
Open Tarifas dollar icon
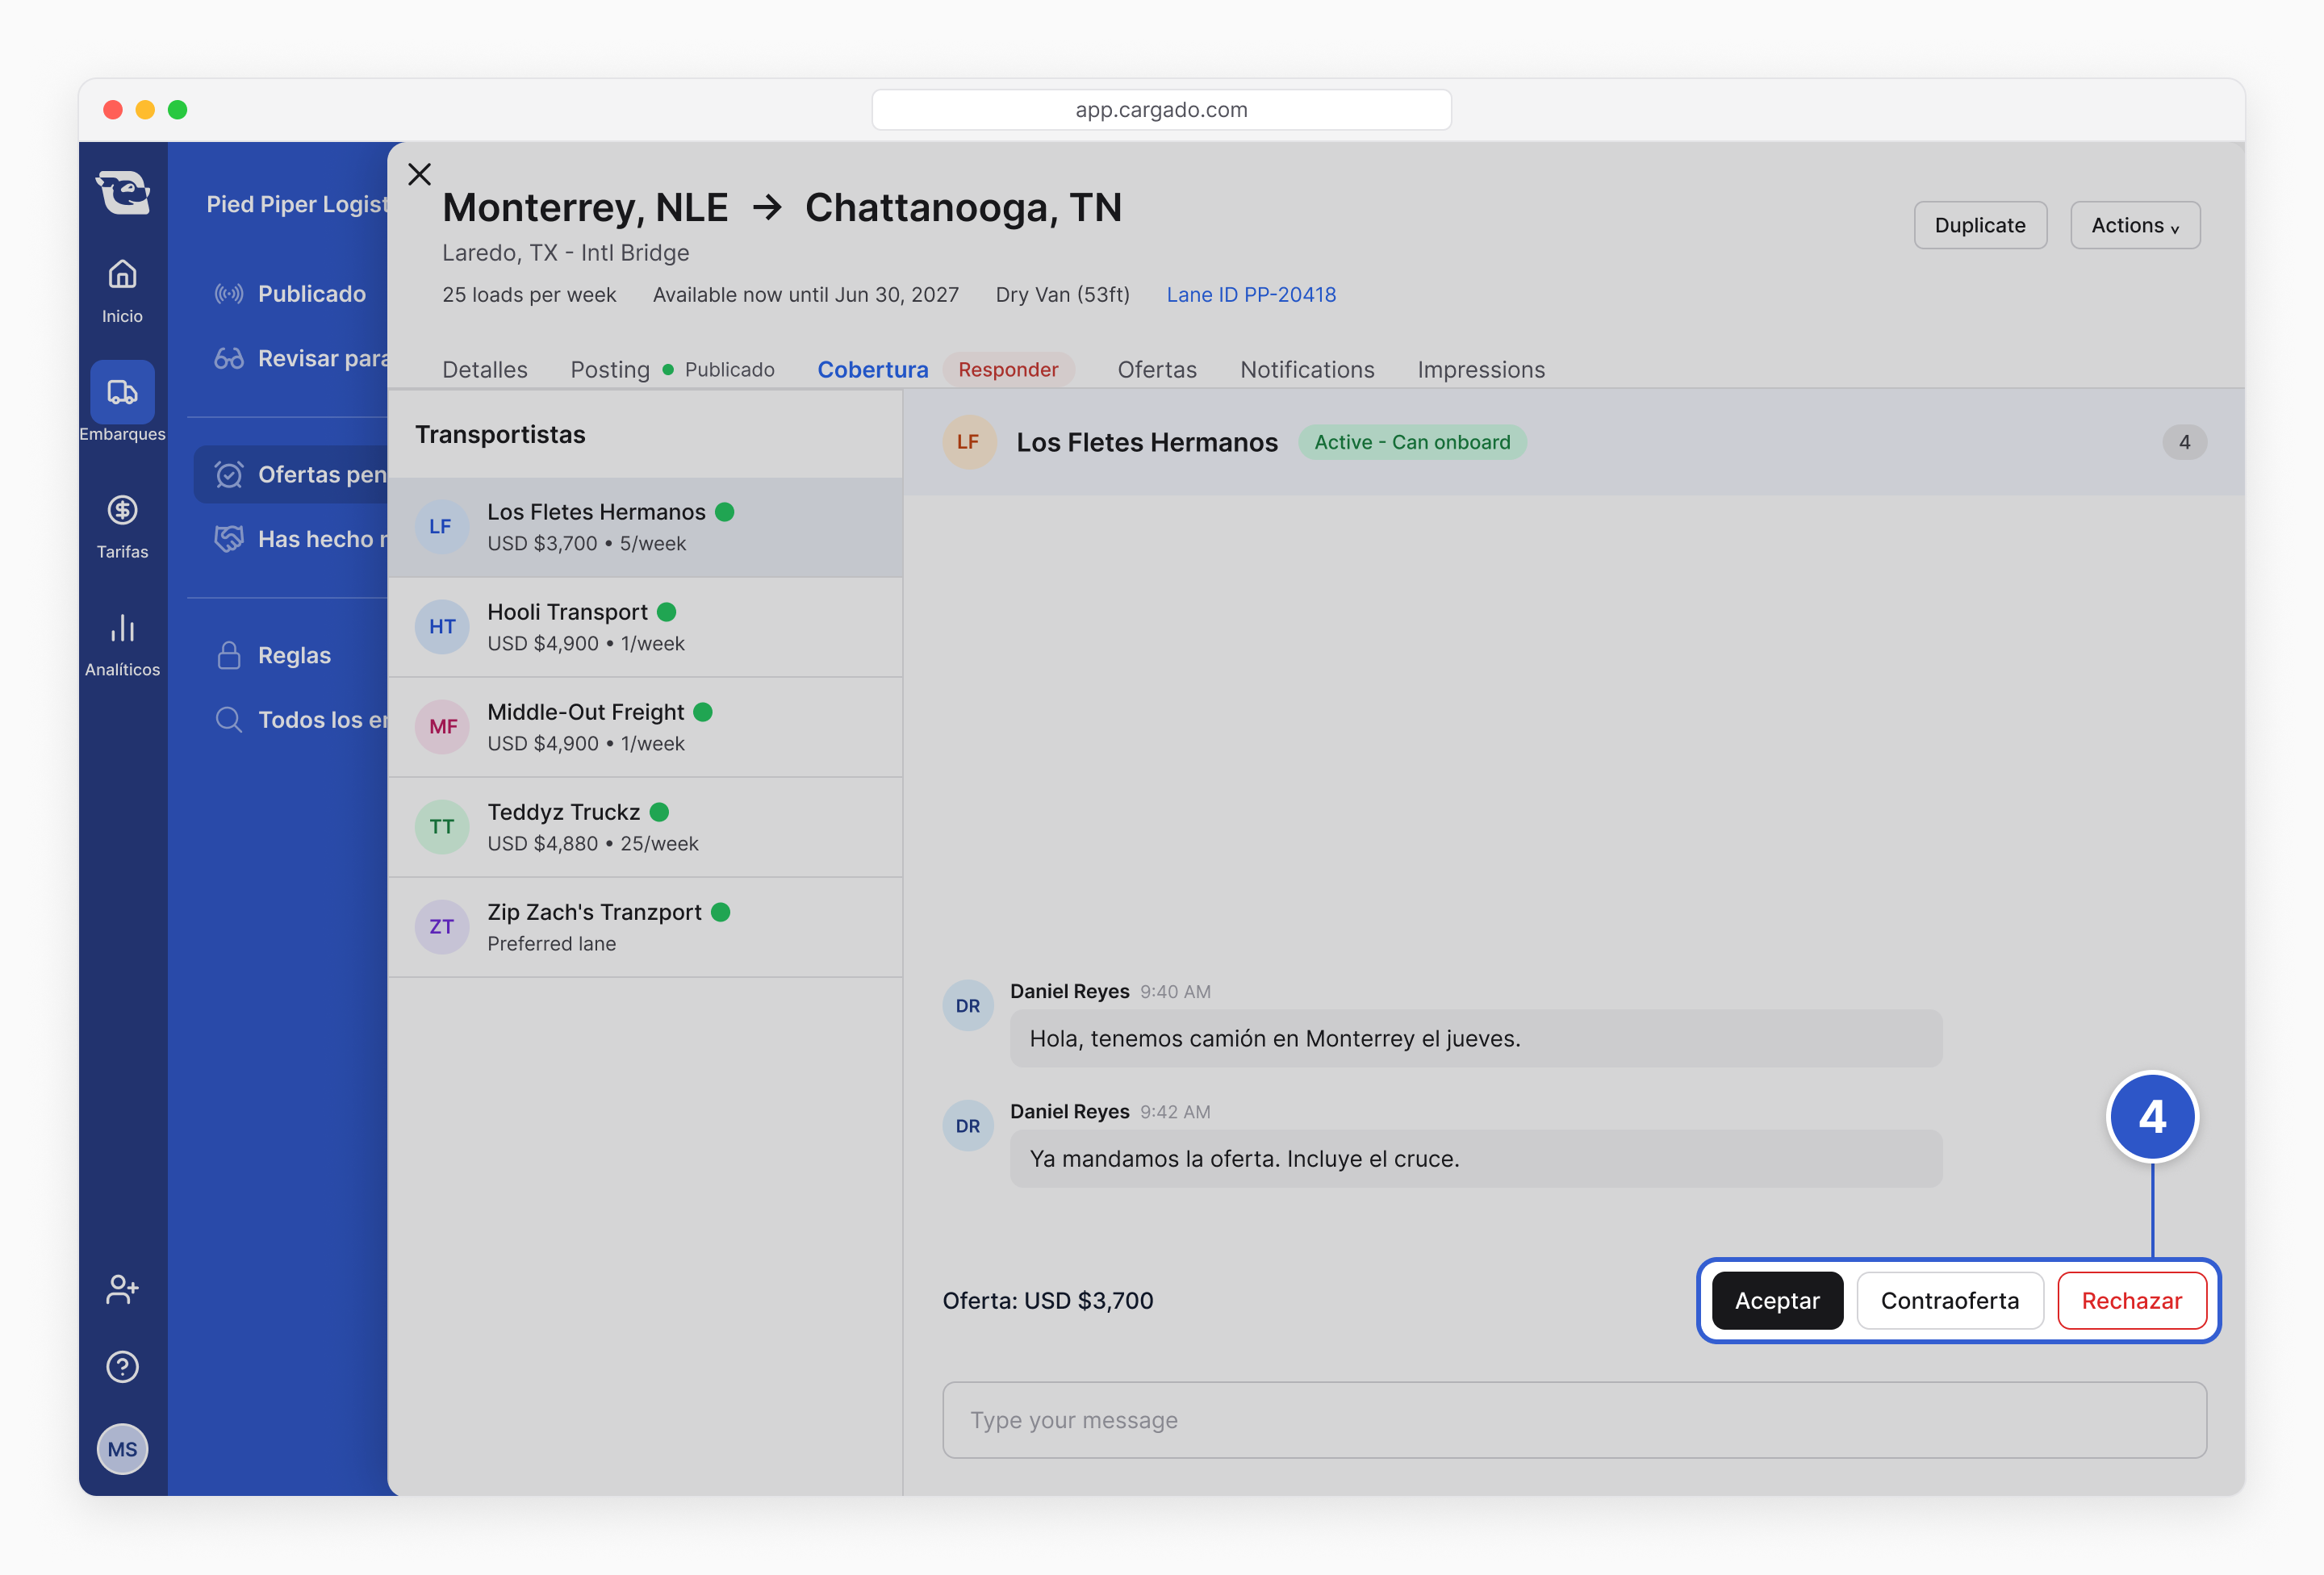pyautogui.click(x=122, y=511)
